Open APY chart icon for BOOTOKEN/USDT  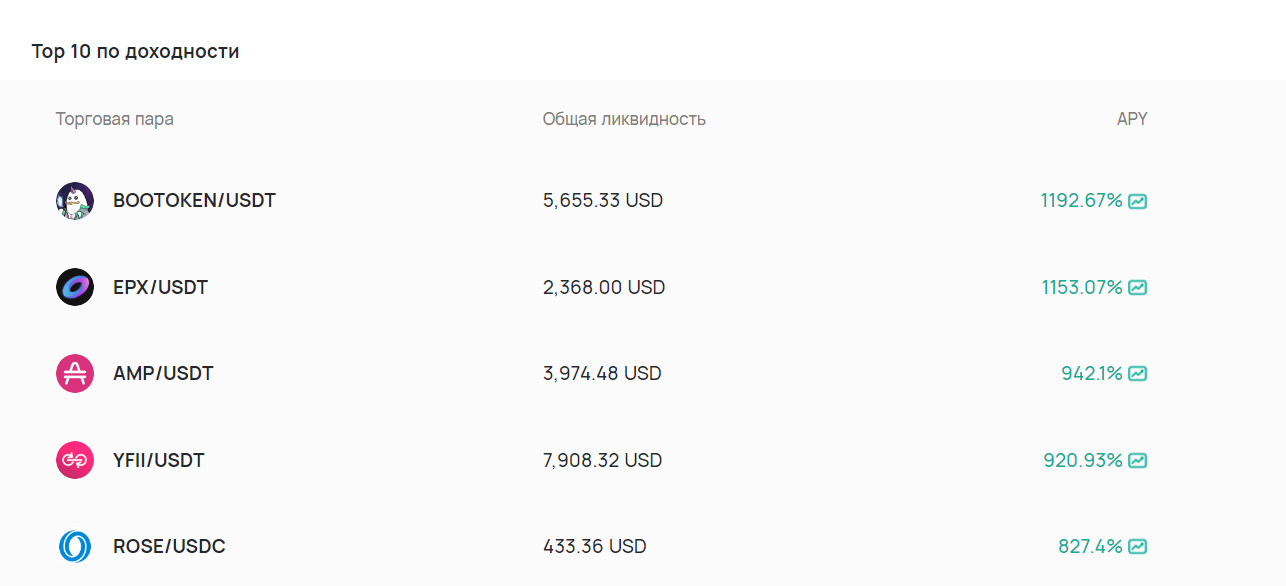pos(1138,201)
